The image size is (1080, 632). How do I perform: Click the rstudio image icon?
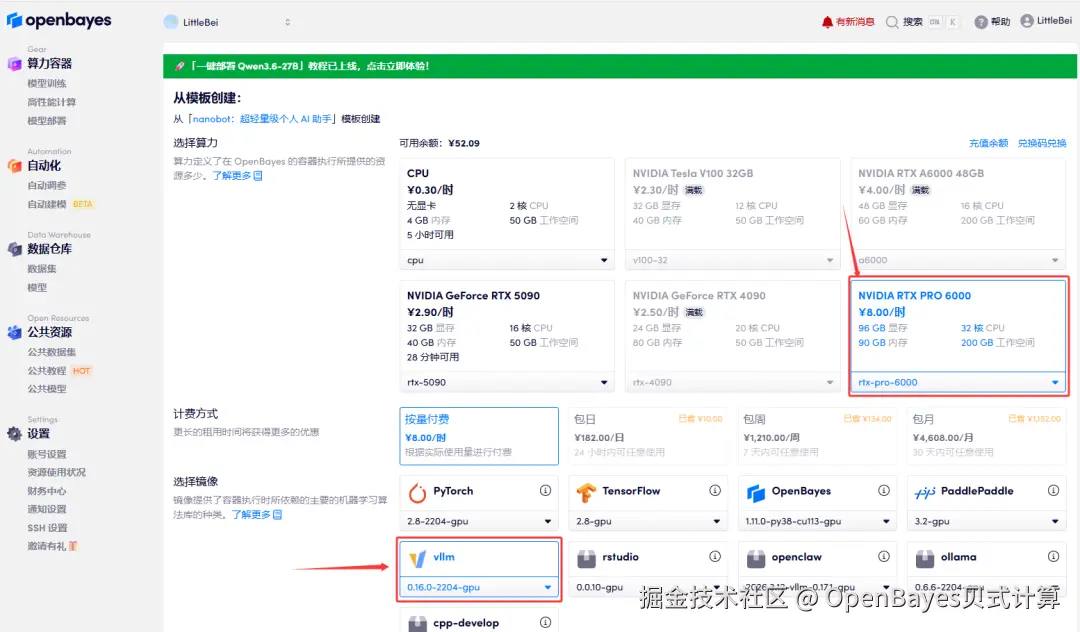coord(586,558)
